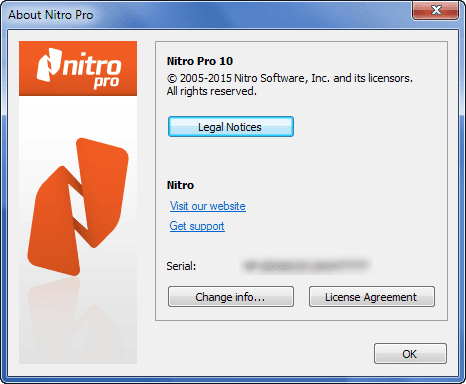Image resolution: width=466 pixels, height=384 pixels.
Task: Close the About Nitro Pro dialog
Action: click(435, 10)
